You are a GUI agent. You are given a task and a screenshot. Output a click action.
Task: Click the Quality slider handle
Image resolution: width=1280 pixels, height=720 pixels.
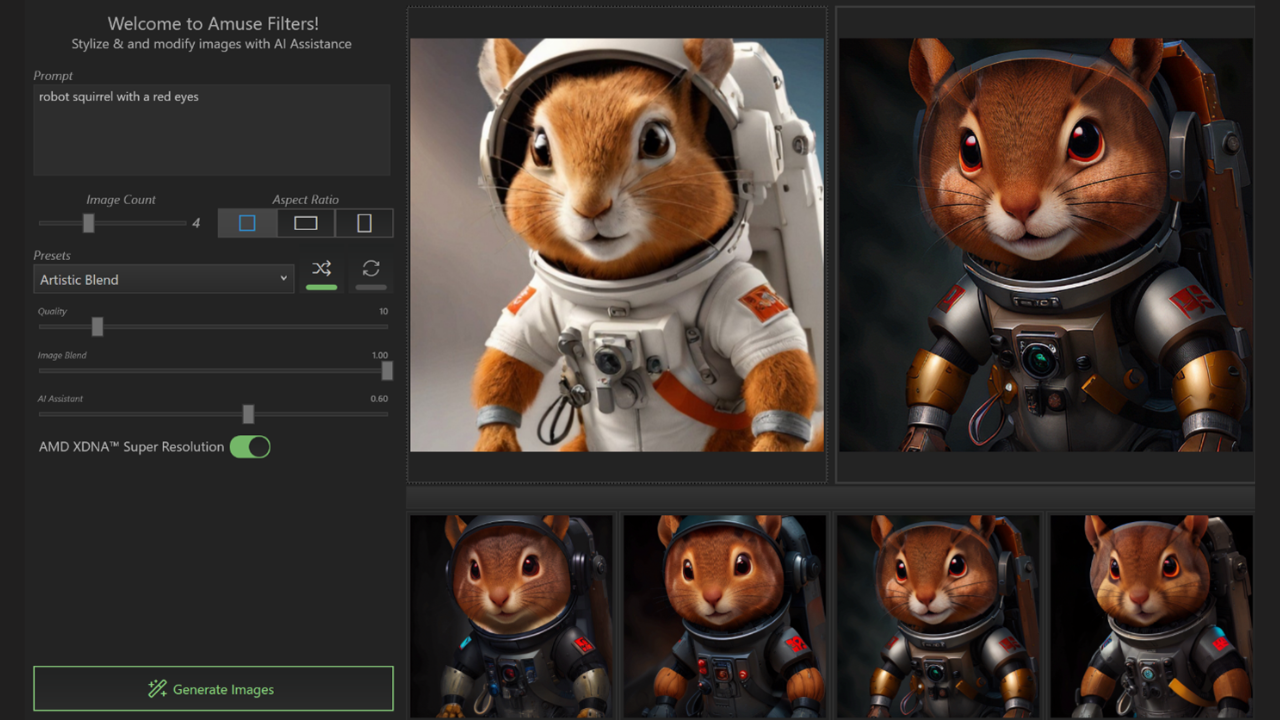click(x=97, y=326)
